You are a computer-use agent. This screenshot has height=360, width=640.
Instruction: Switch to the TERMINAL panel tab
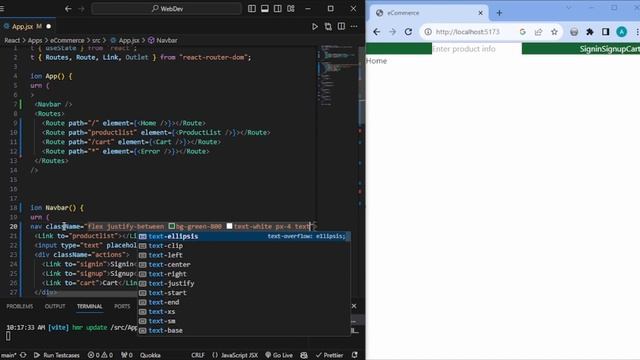click(90, 306)
